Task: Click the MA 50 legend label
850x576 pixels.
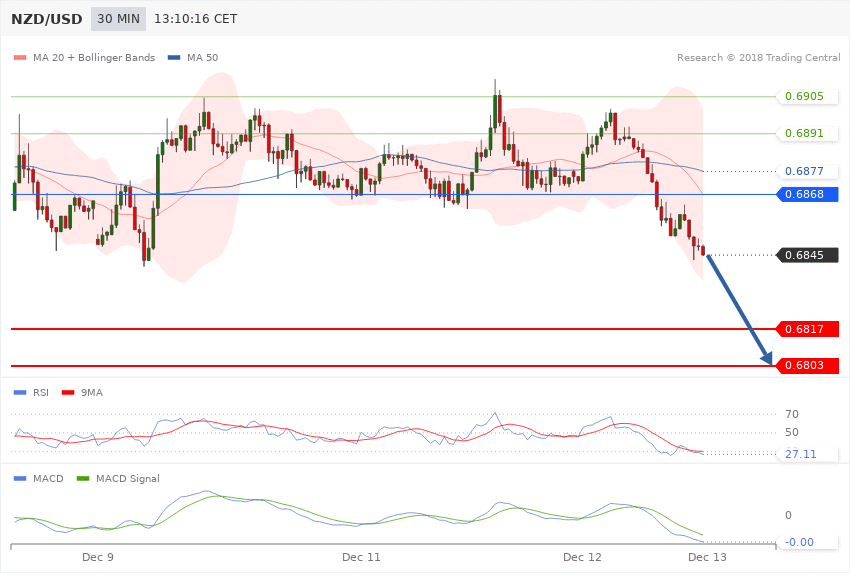Action: [x=202, y=57]
